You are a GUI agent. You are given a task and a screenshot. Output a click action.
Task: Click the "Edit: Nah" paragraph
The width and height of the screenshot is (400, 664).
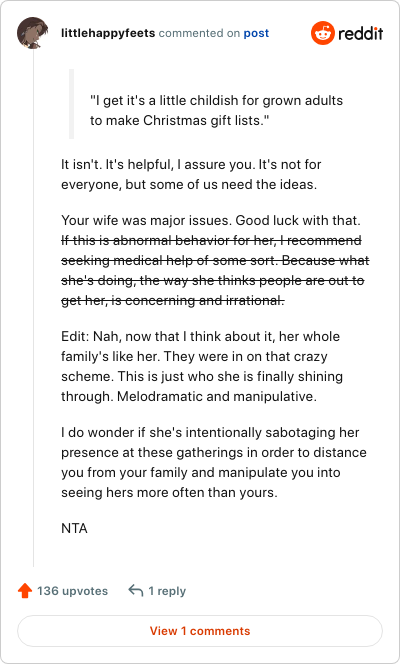pyautogui.click(x=202, y=366)
